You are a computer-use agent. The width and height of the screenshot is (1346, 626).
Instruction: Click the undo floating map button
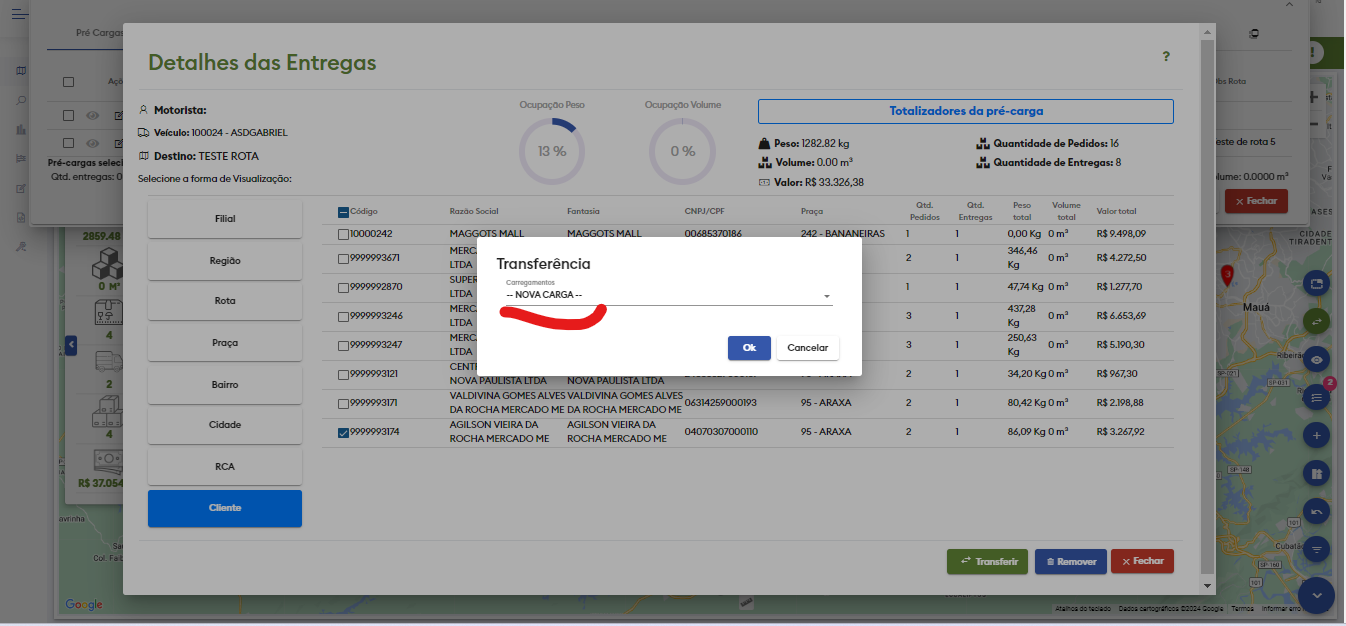(1316, 512)
